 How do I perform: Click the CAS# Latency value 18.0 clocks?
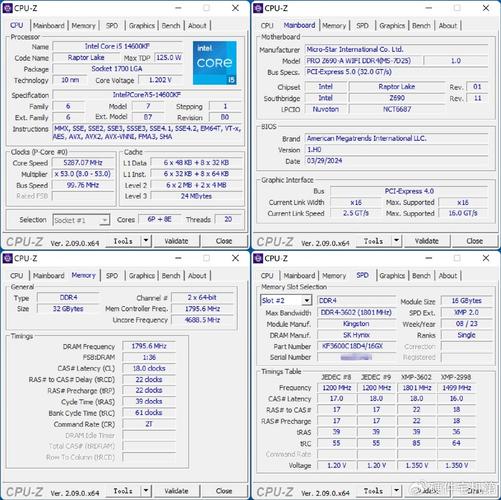tap(149, 368)
